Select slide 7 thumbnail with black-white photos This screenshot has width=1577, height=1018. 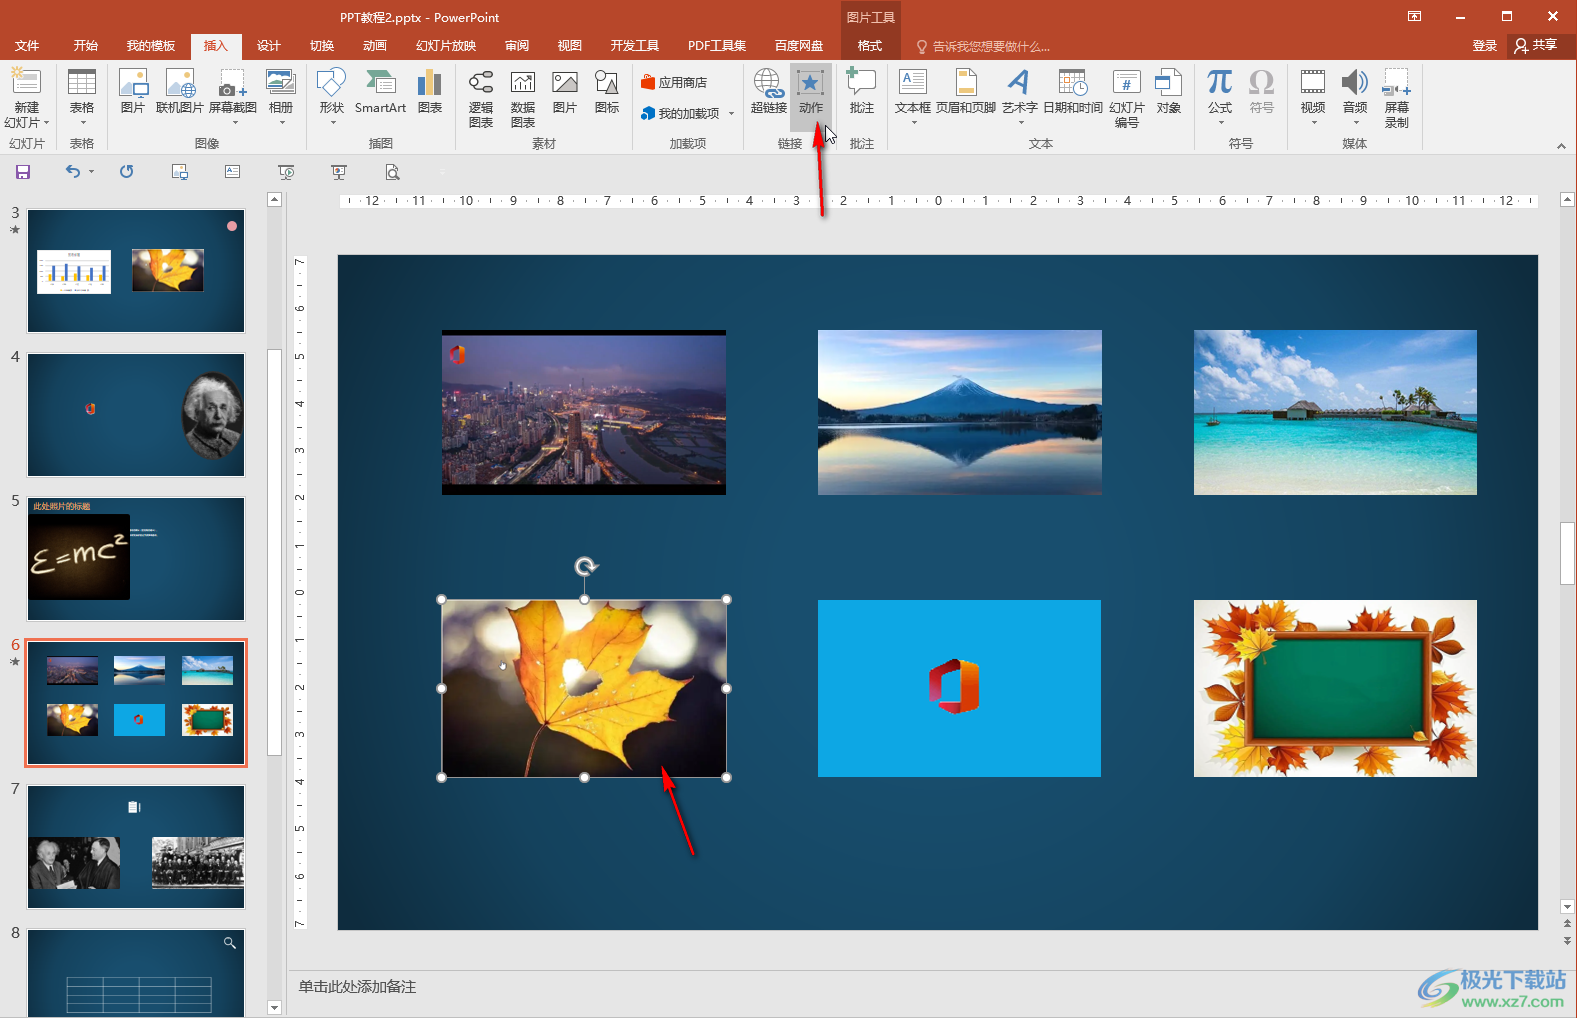point(136,847)
